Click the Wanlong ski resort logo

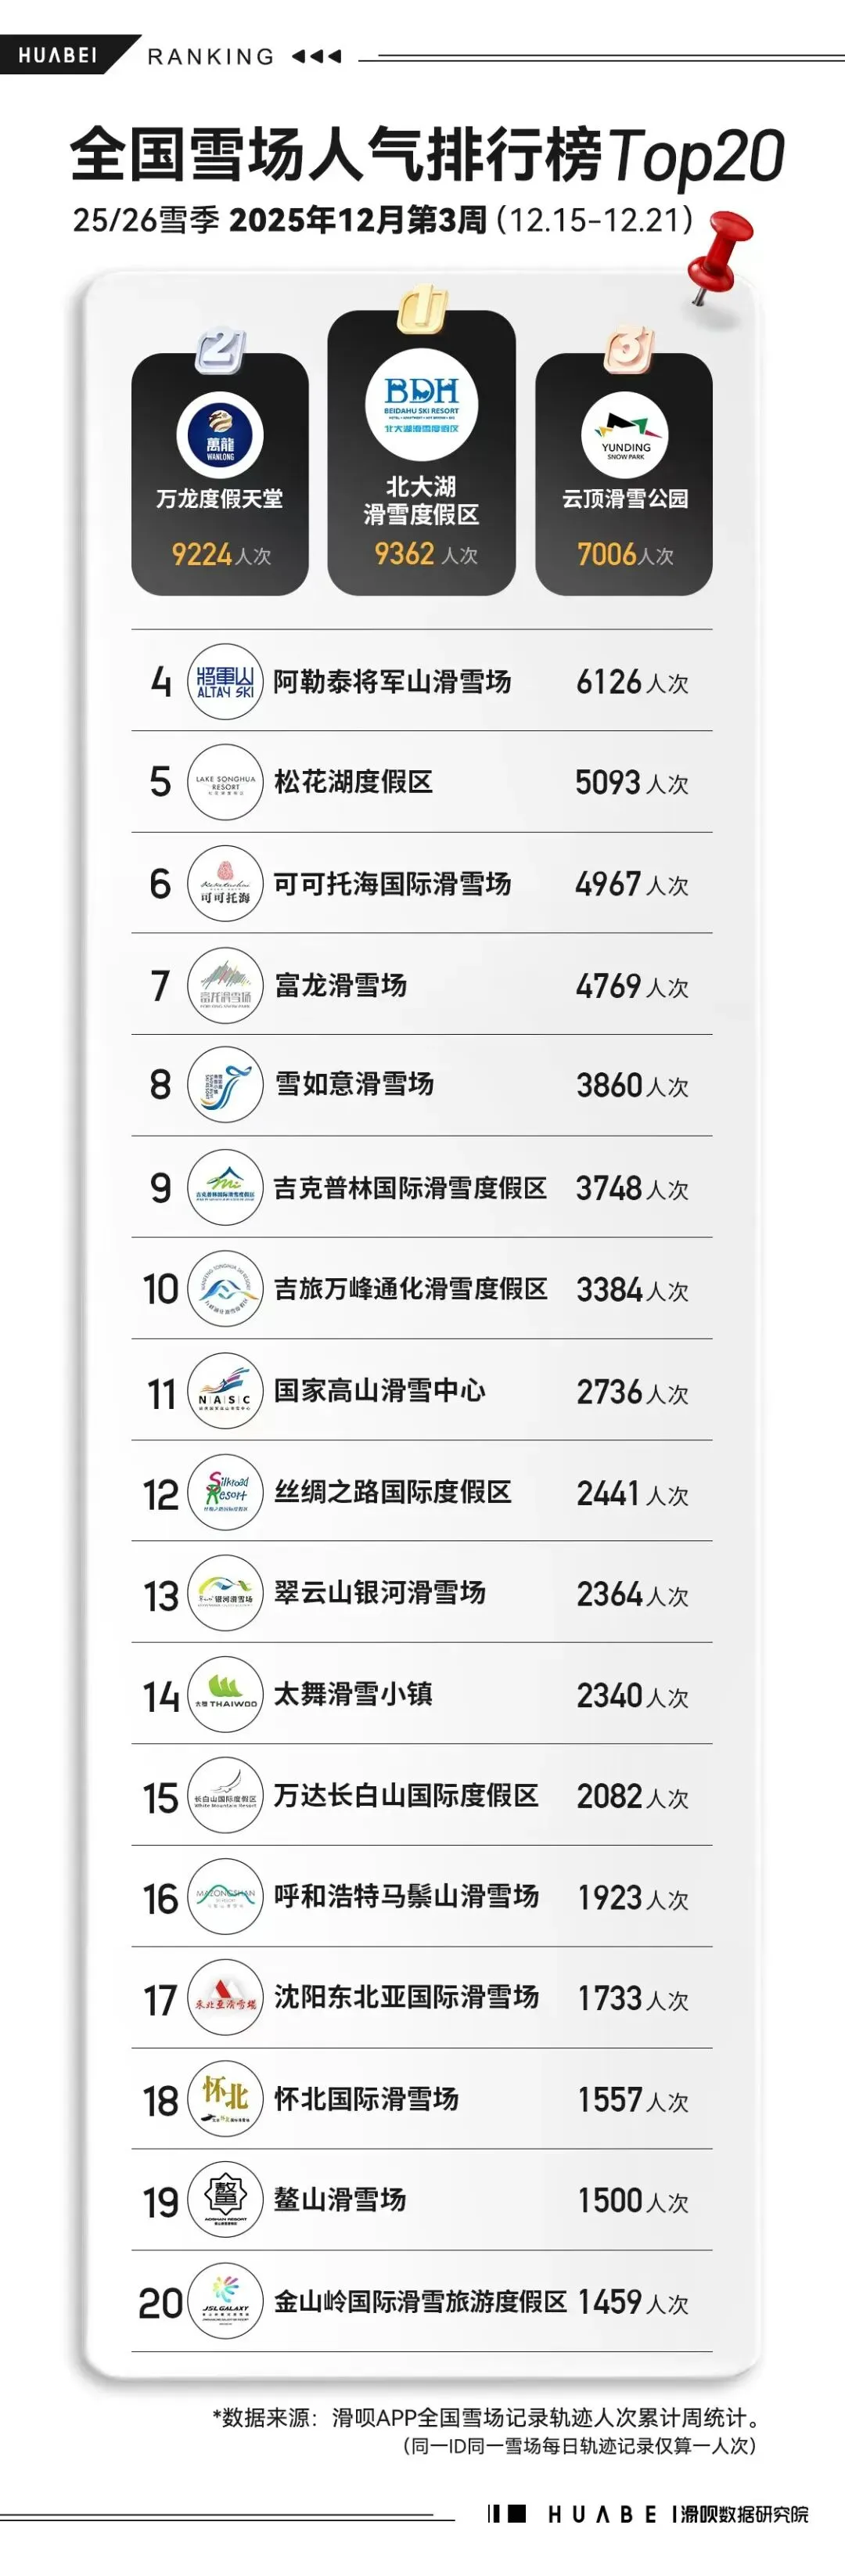tap(220, 437)
